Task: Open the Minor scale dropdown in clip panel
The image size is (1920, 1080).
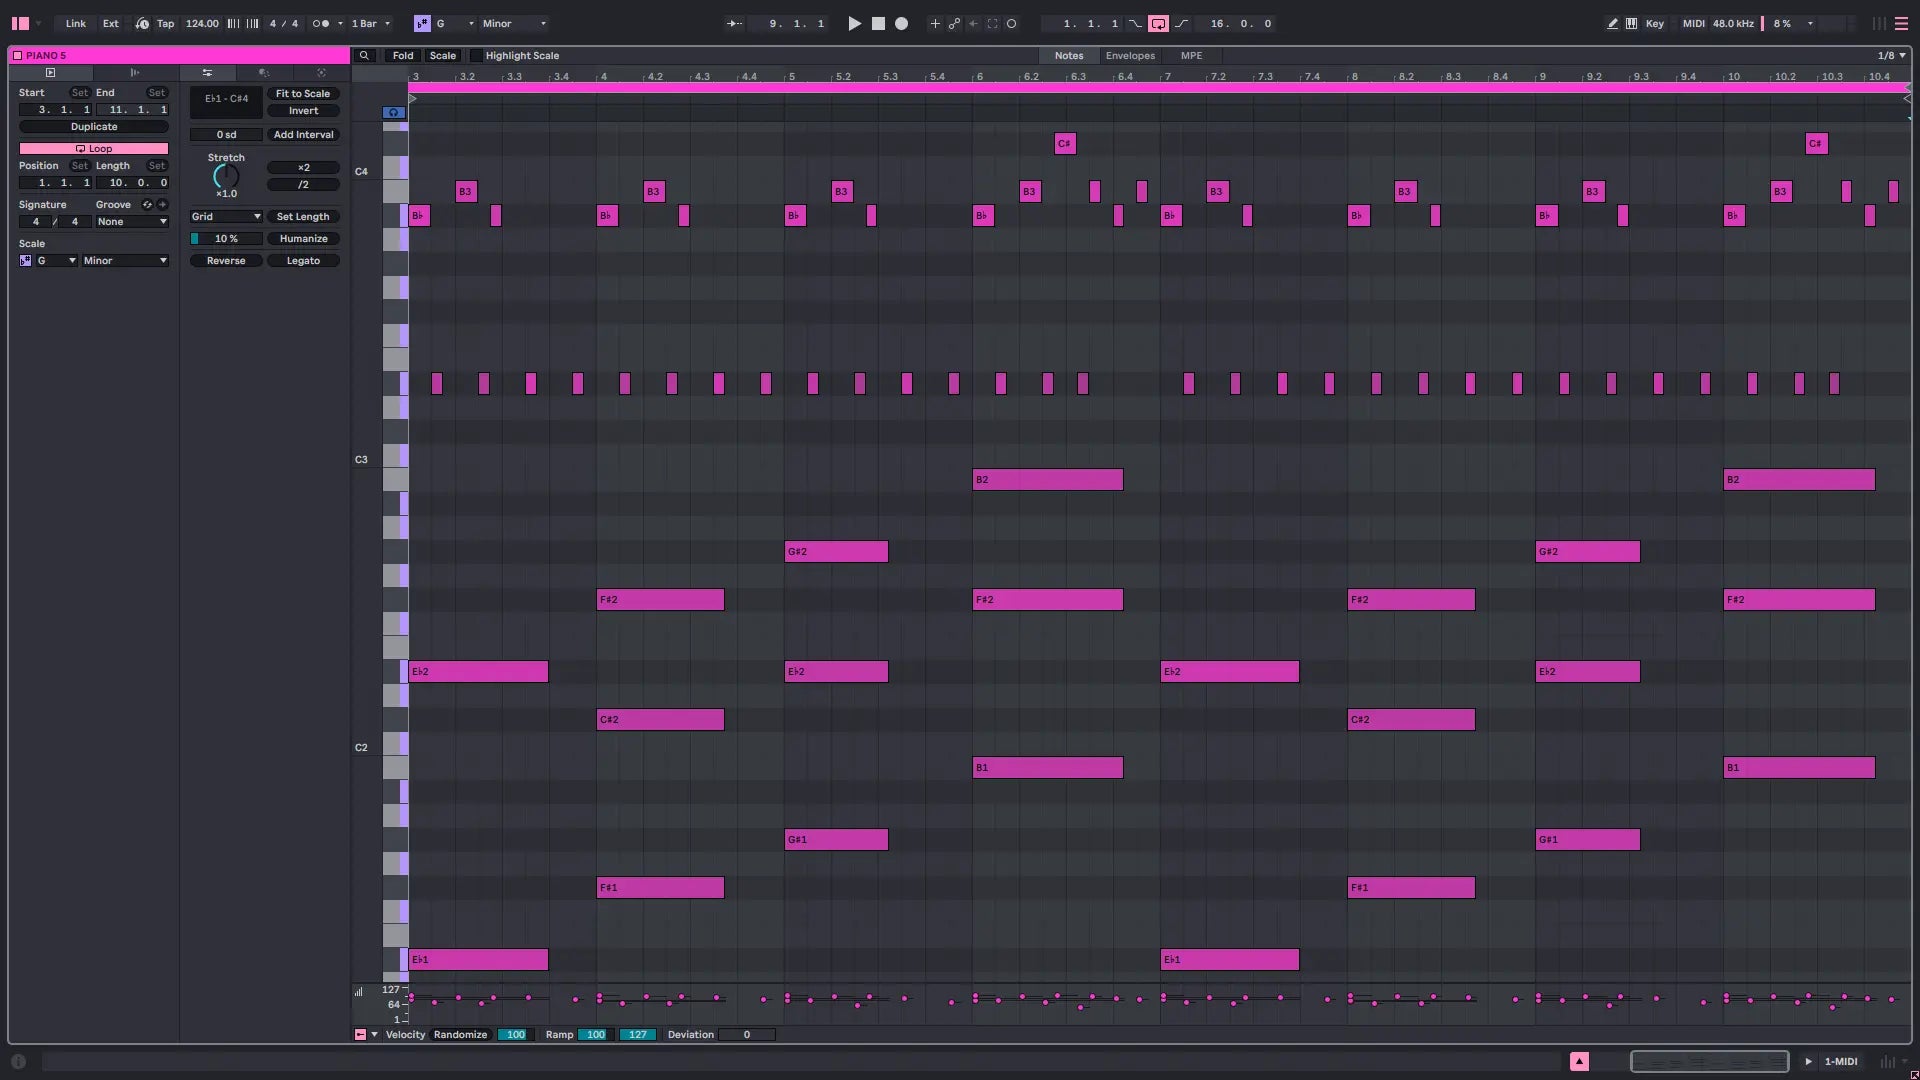Action: point(125,261)
